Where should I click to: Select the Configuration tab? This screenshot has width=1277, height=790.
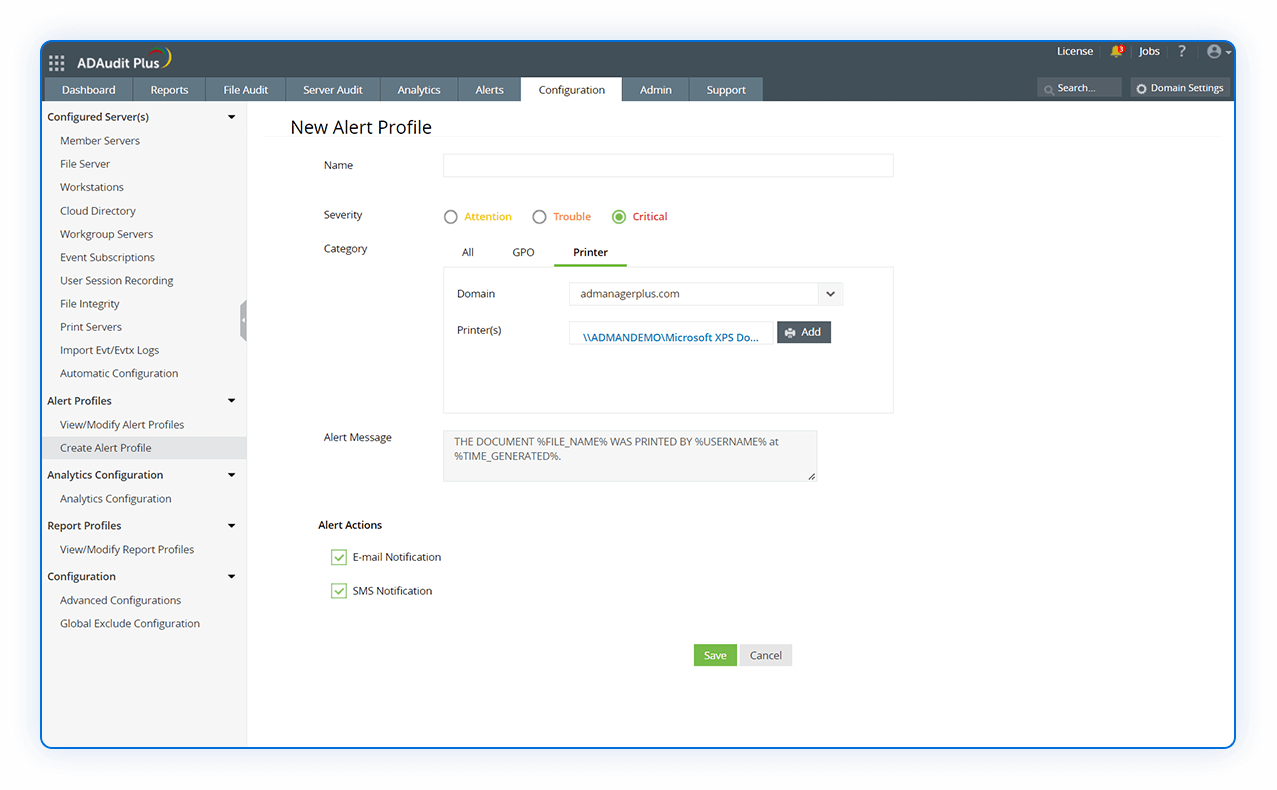[x=572, y=90]
